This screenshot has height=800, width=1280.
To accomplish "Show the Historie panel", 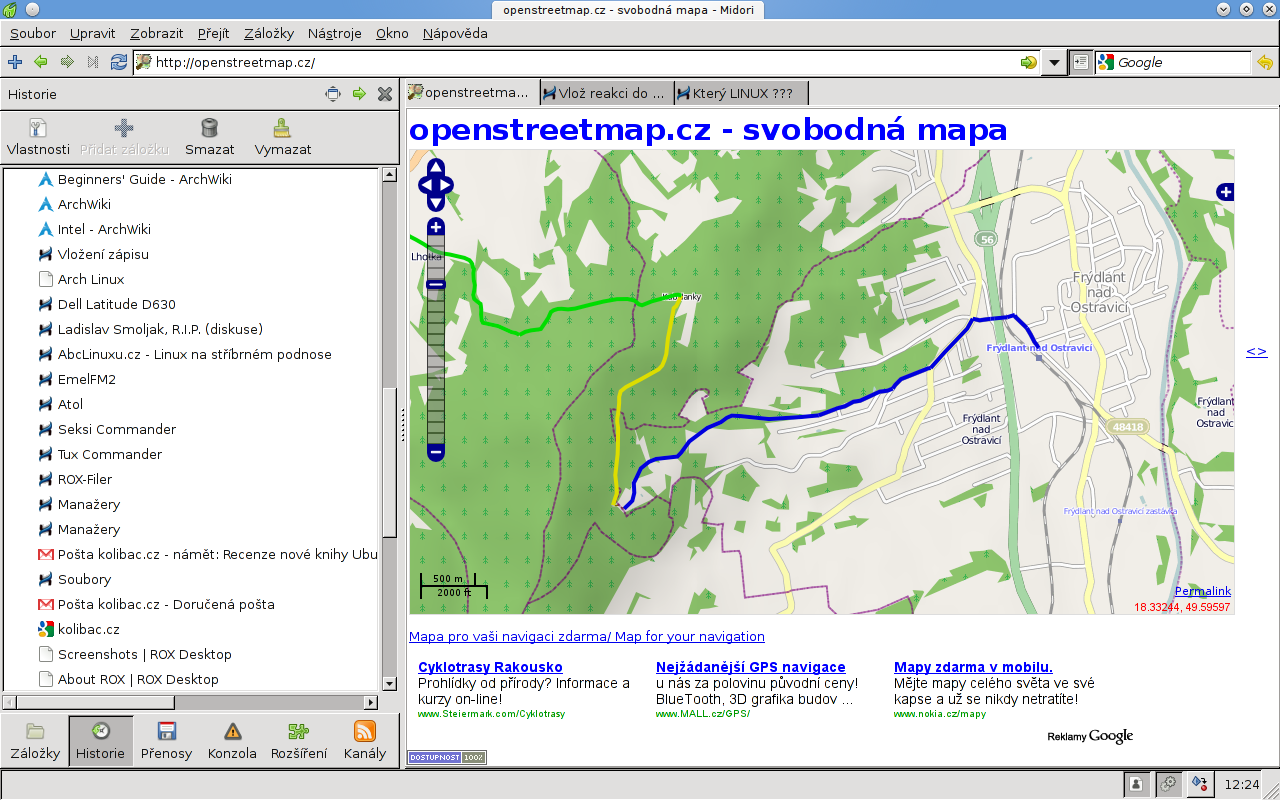I will [x=100, y=741].
